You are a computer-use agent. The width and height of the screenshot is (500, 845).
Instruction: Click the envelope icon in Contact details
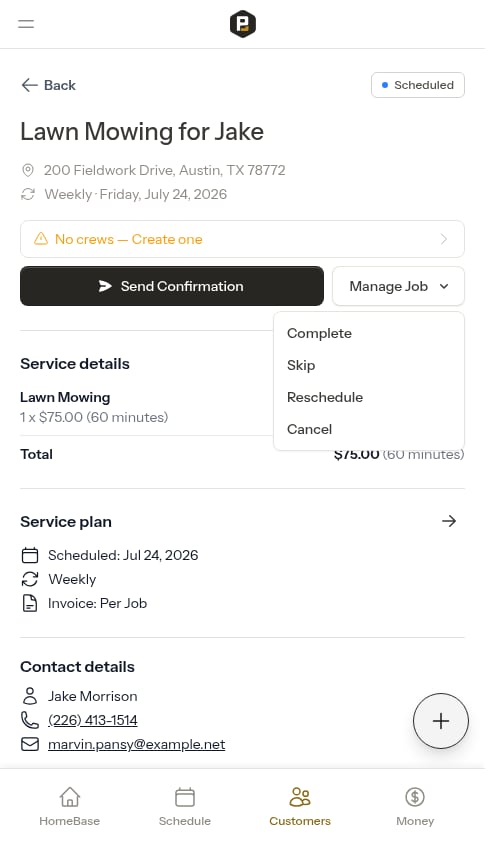coord(30,744)
